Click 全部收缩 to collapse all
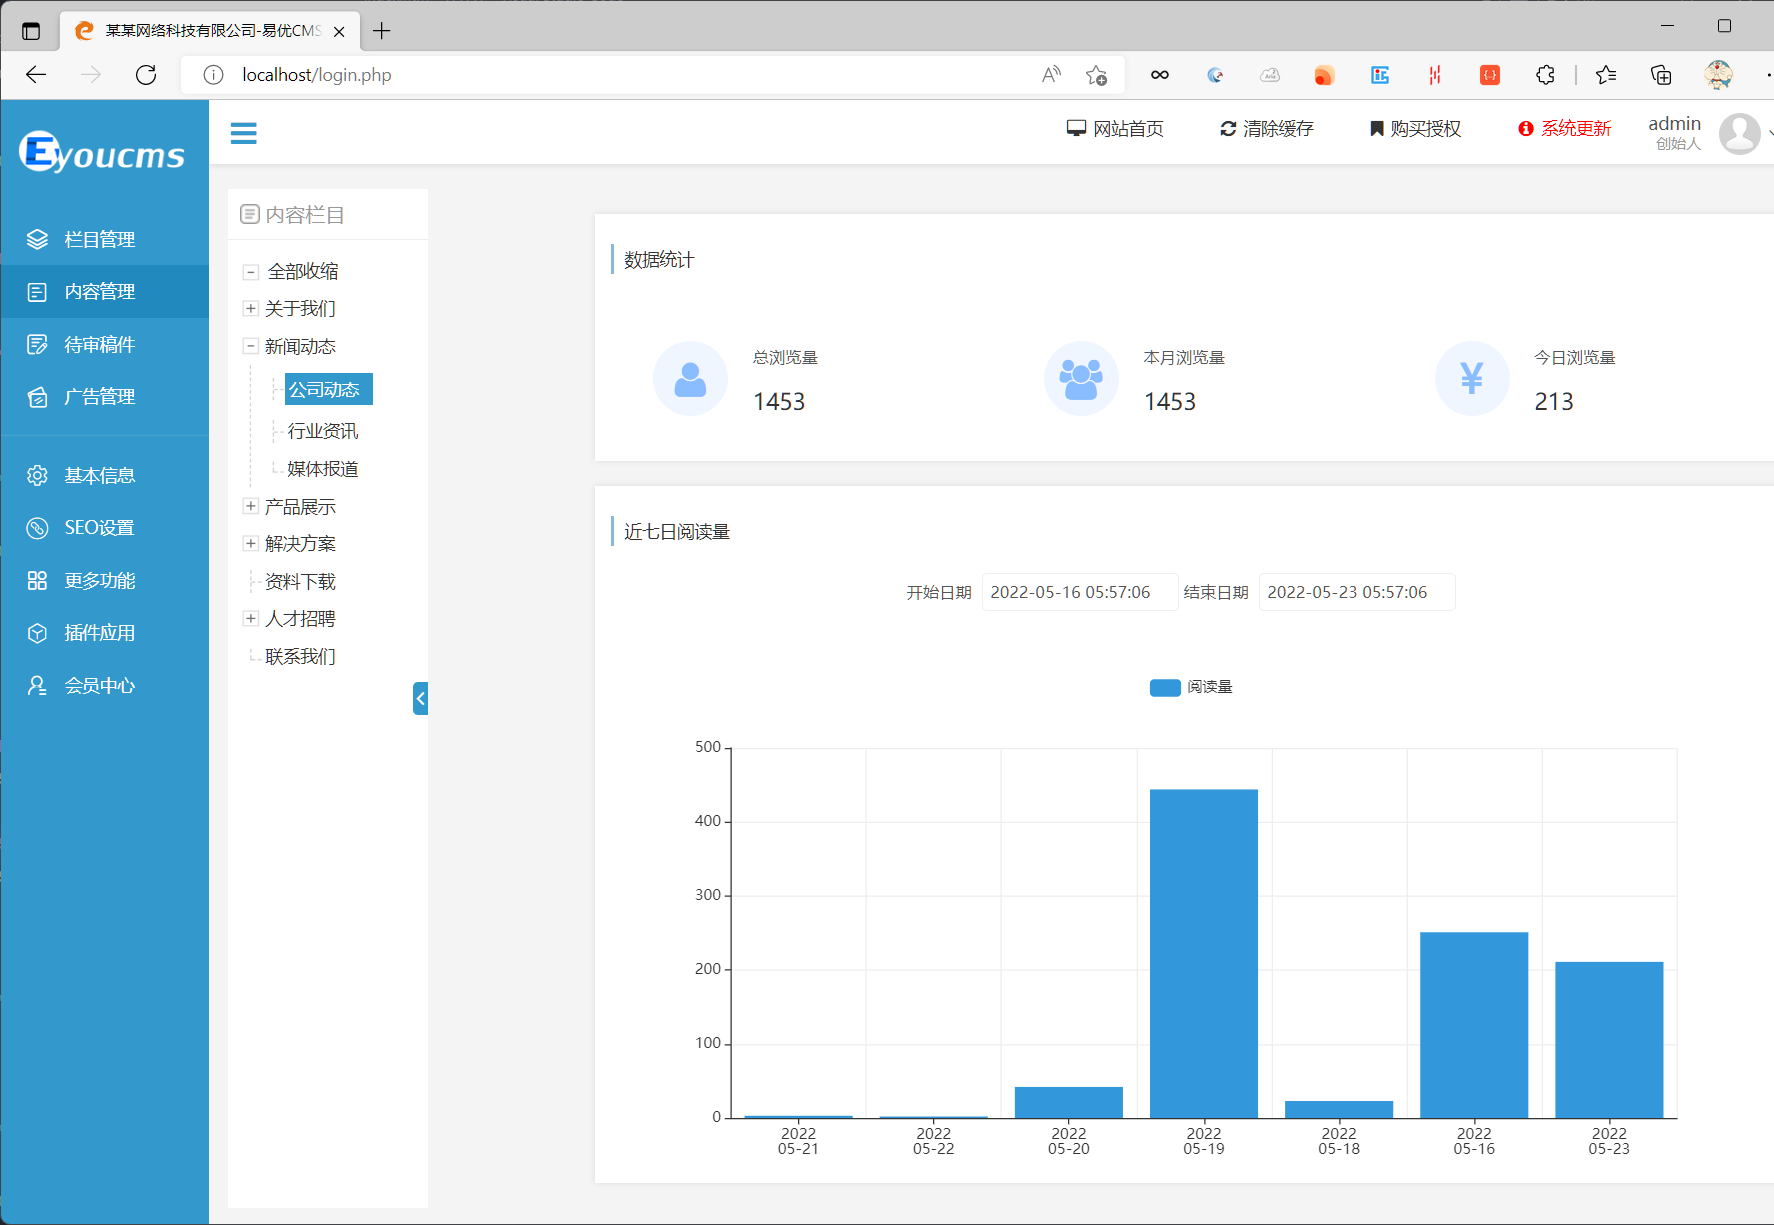The height and width of the screenshot is (1225, 1774). click(x=302, y=272)
